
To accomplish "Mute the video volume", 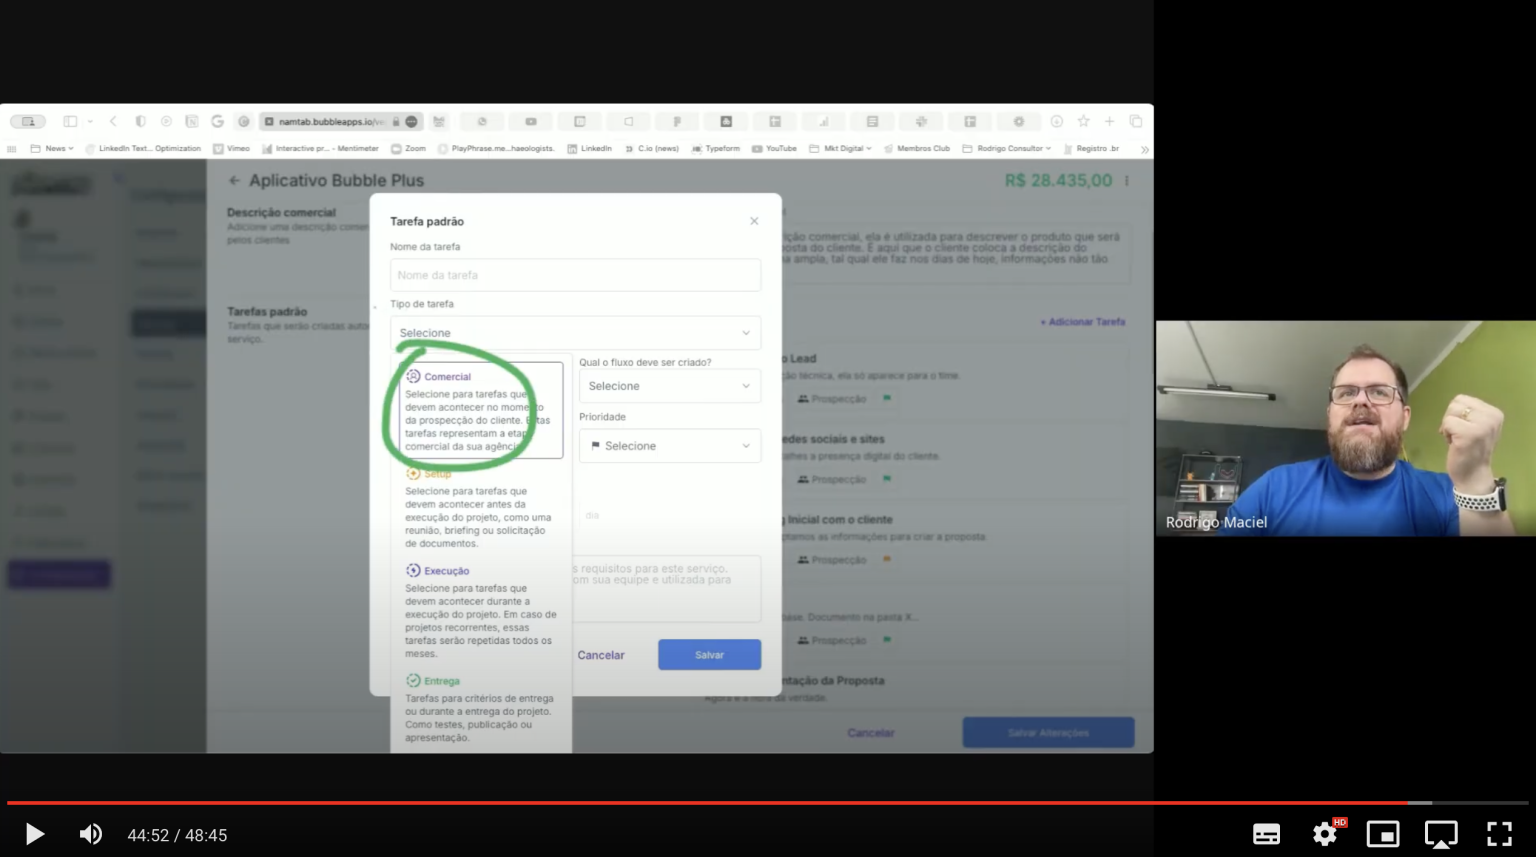I will (x=91, y=833).
